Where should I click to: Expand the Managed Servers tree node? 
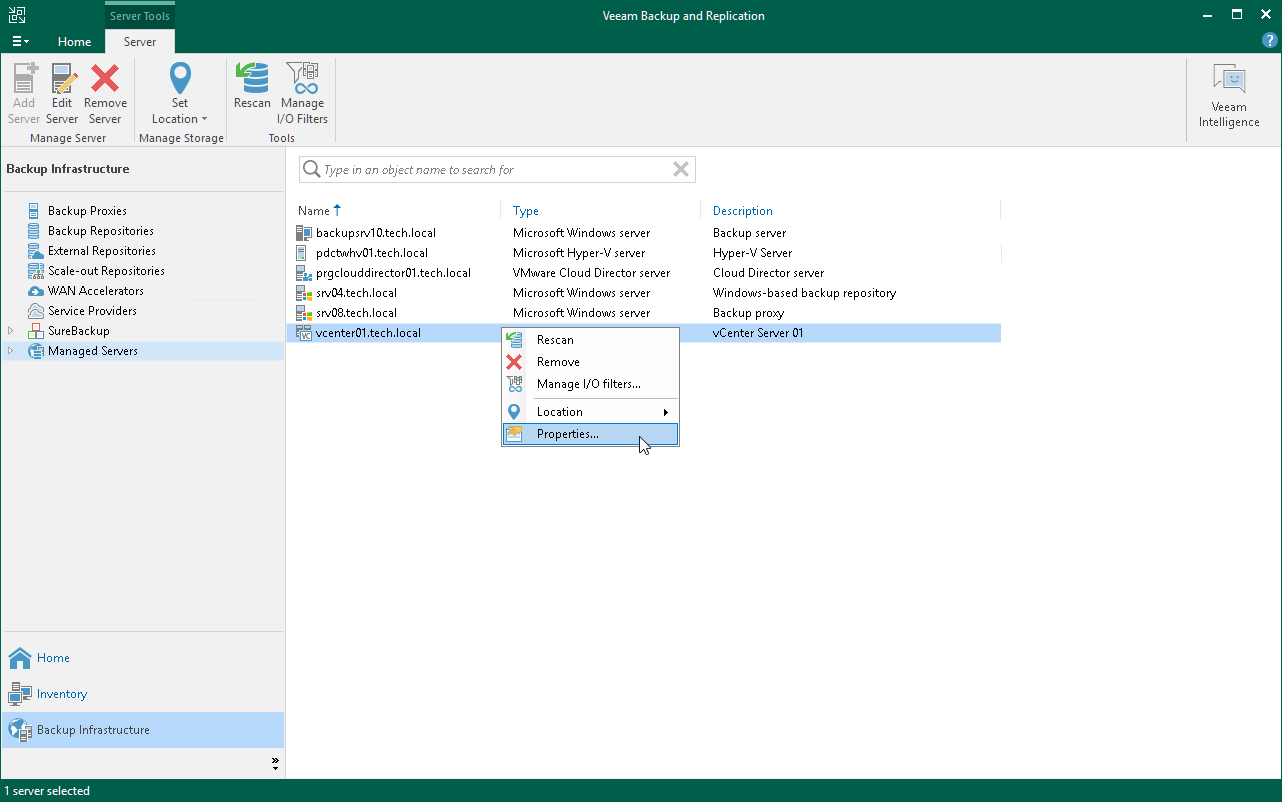[x=11, y=351]
